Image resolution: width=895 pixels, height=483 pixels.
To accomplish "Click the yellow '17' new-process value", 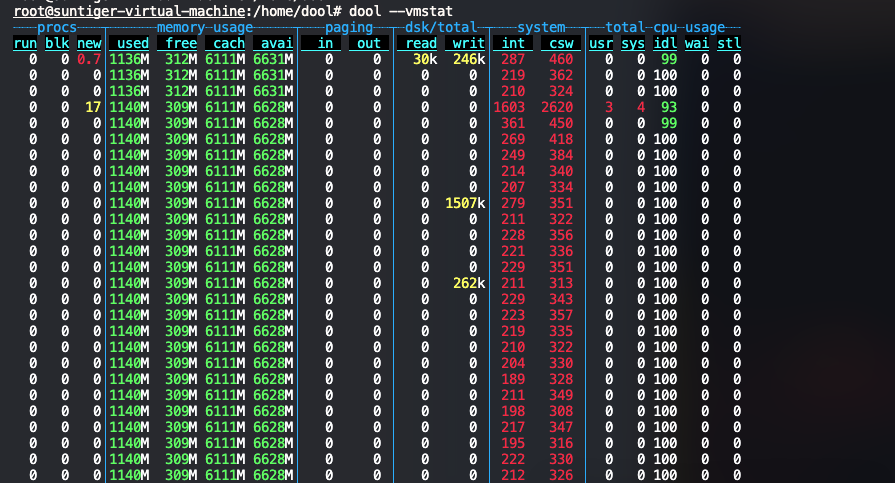I will point(93,107).
